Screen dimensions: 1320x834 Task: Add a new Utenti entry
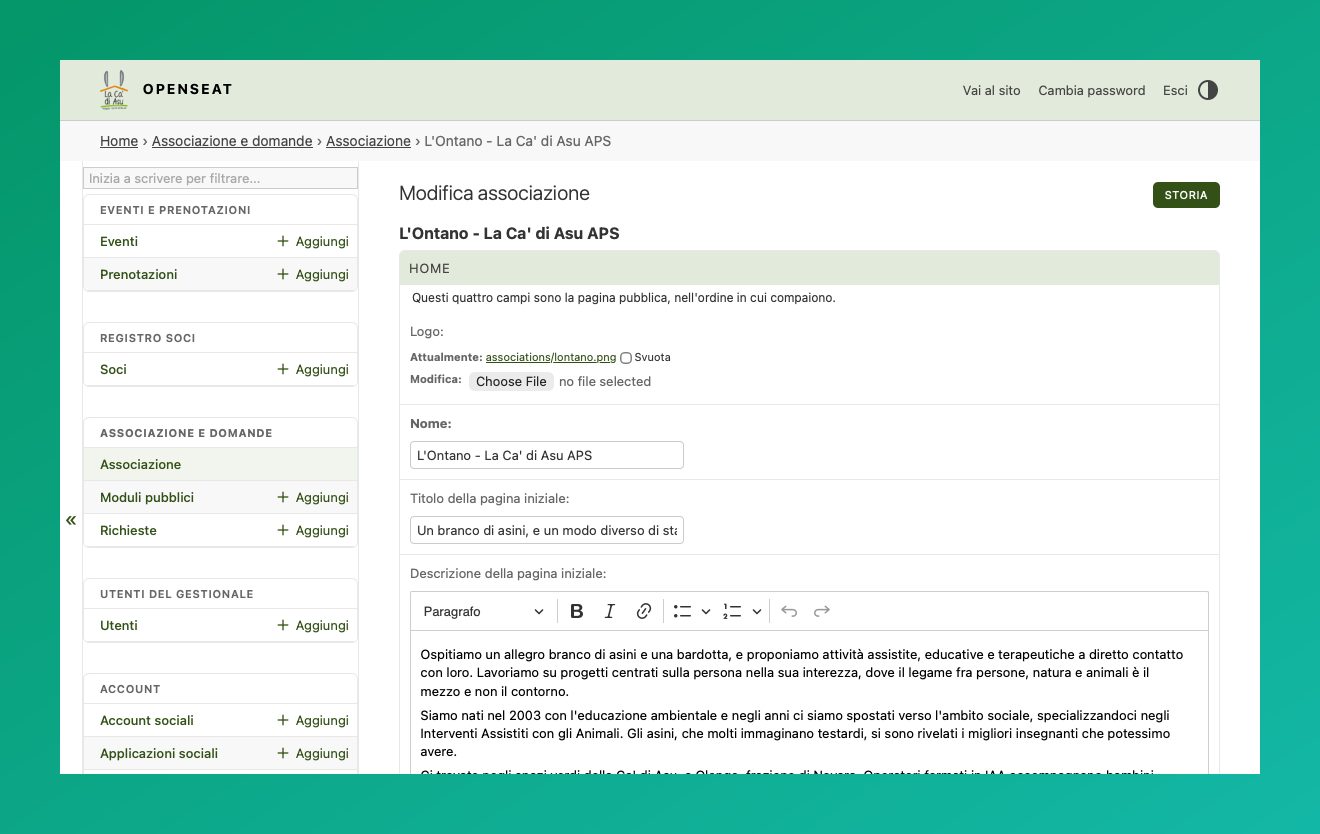(313, 625)
